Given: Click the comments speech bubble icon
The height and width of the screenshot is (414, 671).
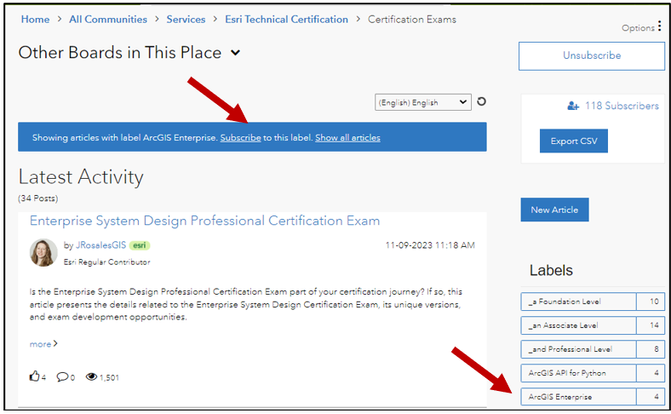Looking at the screenshot, I should 61,377.
